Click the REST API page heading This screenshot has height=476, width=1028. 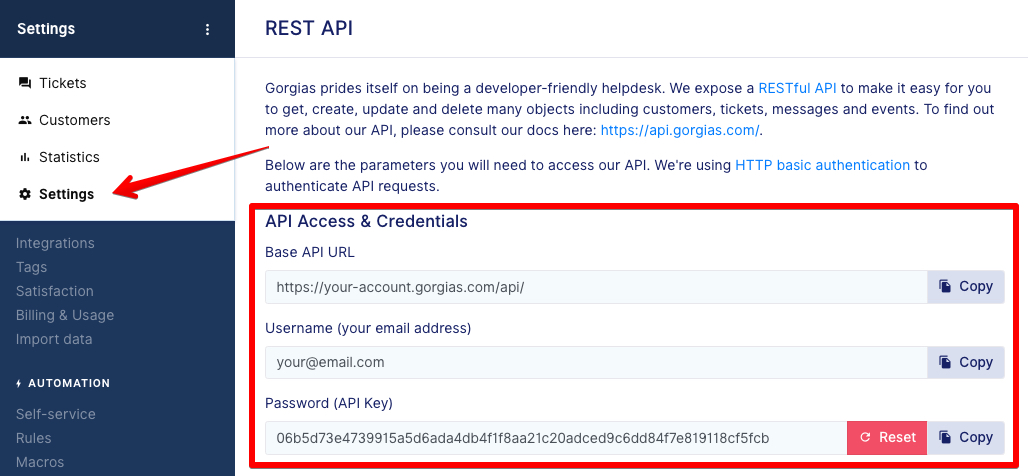309,29
